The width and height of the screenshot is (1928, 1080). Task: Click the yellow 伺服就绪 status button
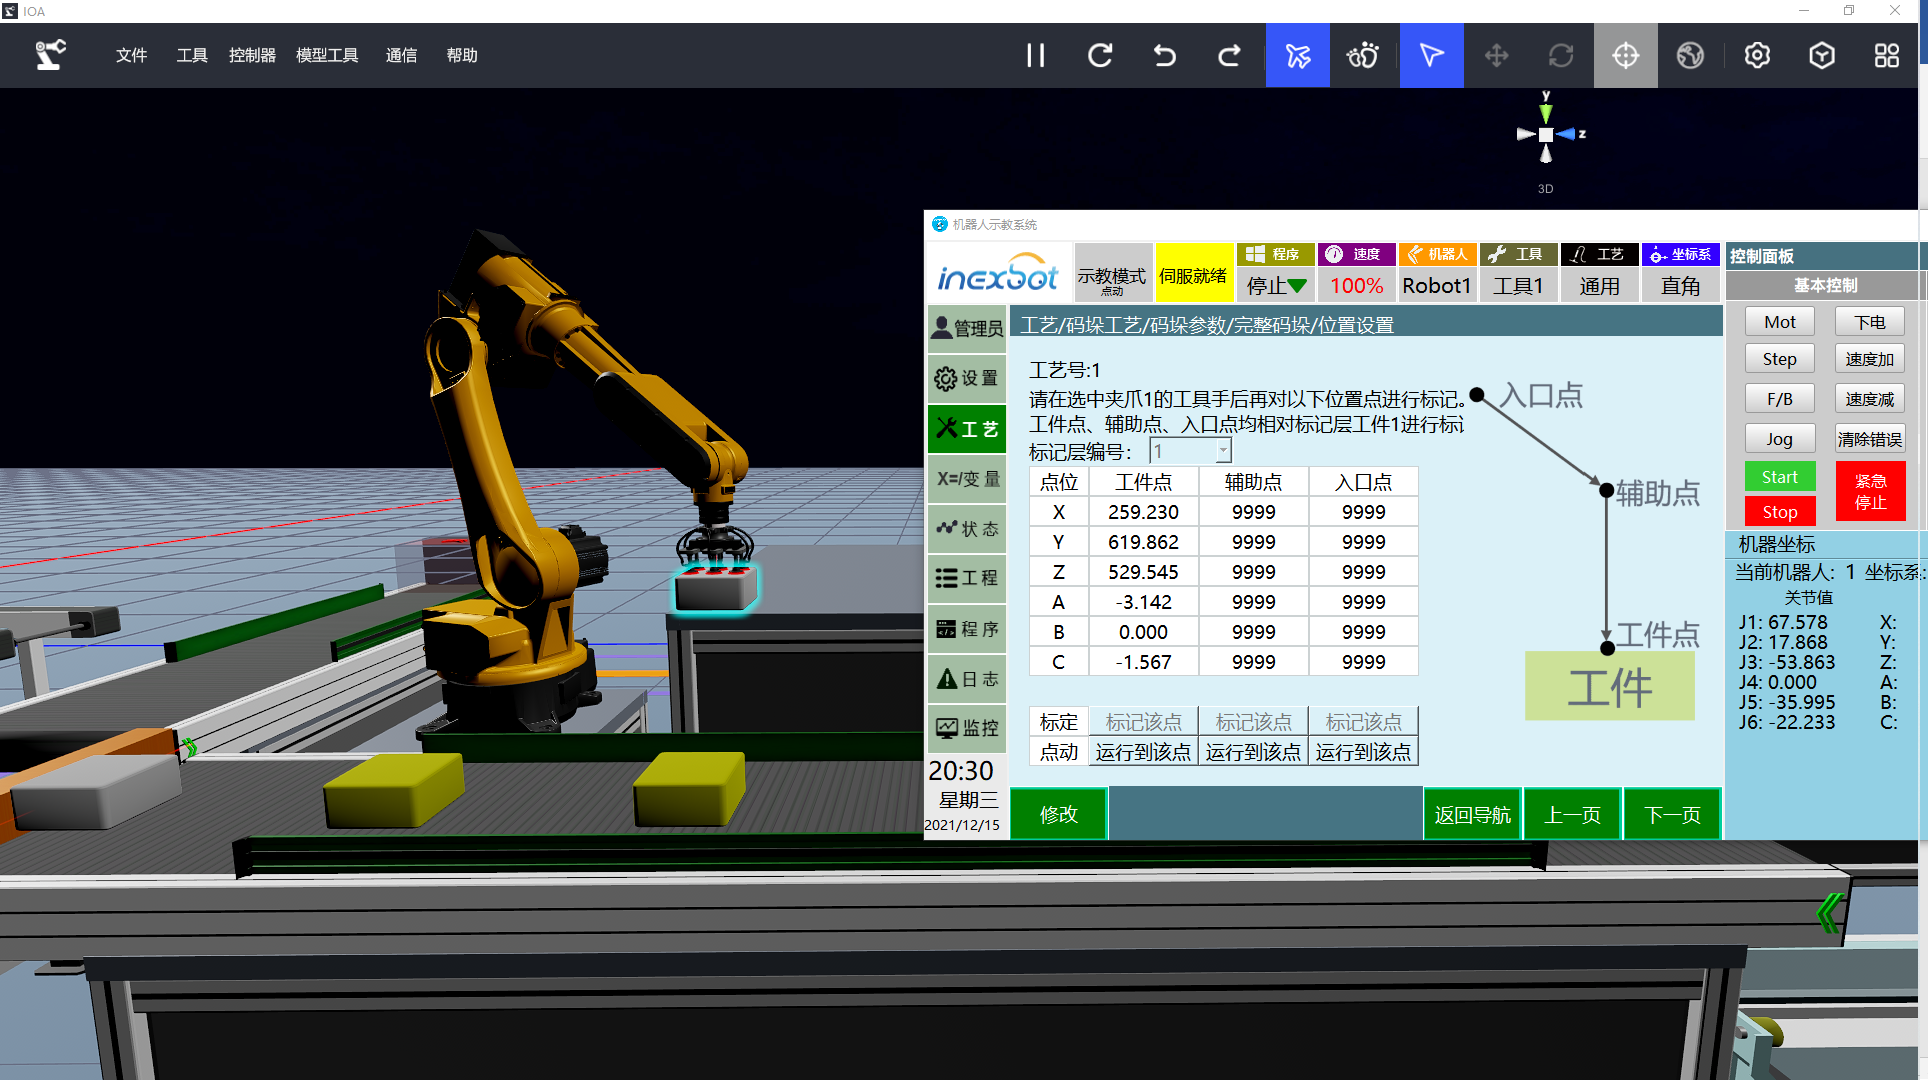(1193, 272)
